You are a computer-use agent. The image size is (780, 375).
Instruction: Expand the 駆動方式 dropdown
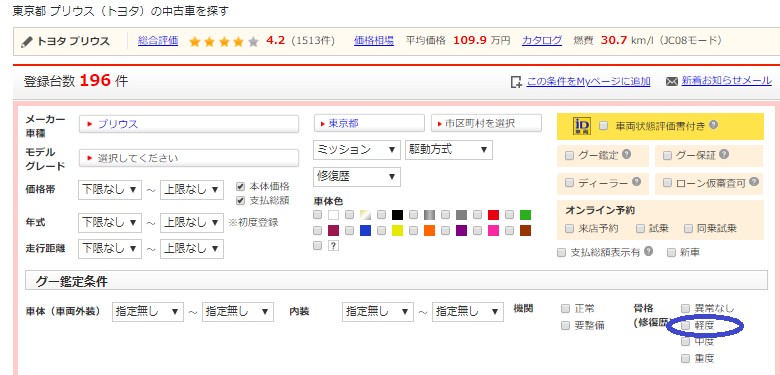click(x=449, y=150)
